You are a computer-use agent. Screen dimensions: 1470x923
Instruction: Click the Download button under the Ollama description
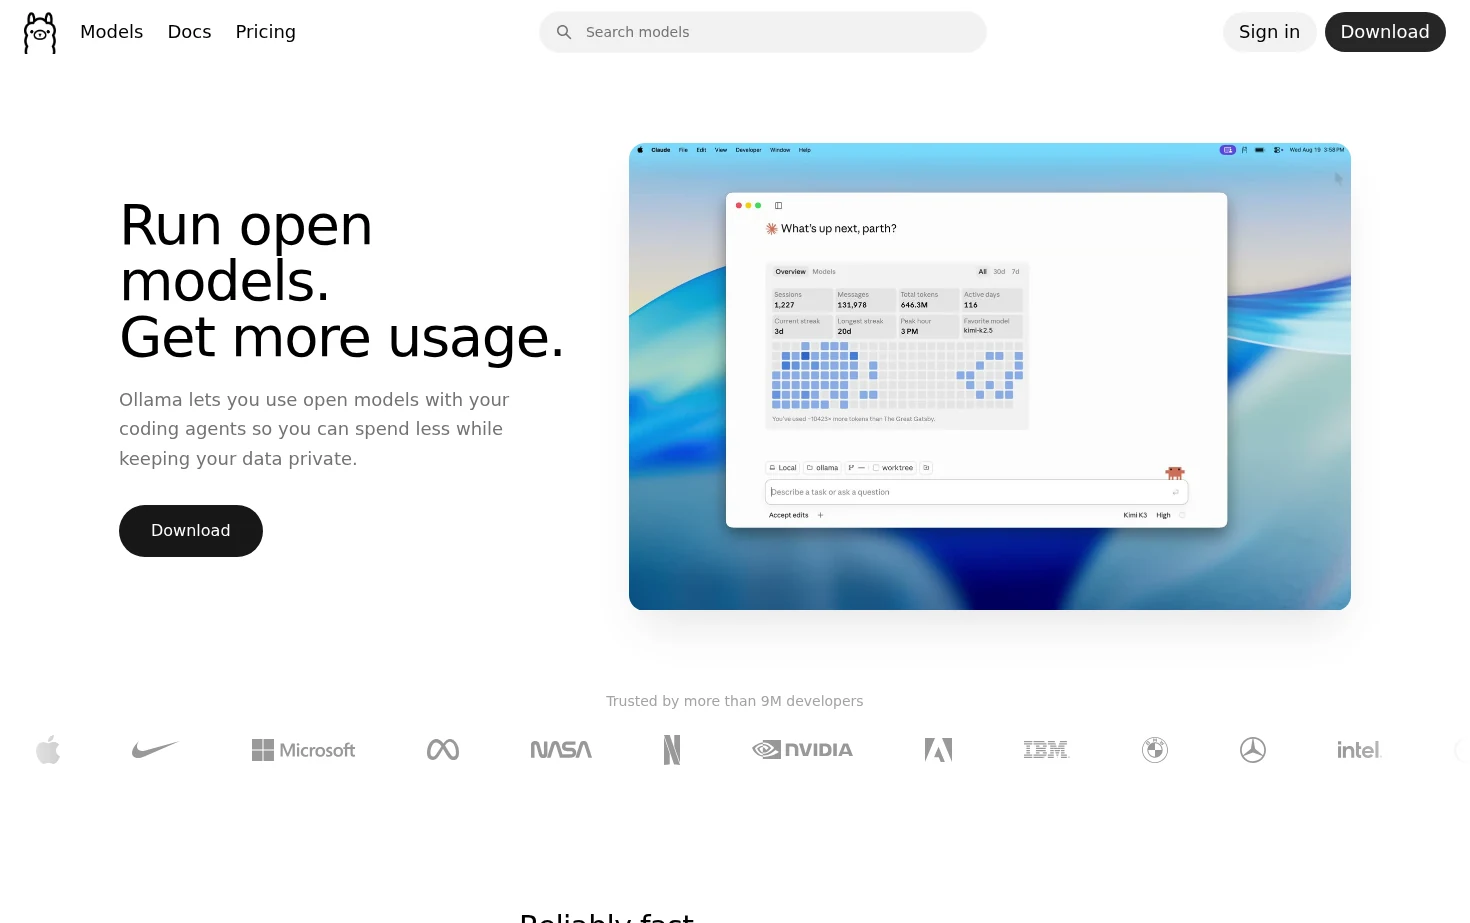[191, 531]
